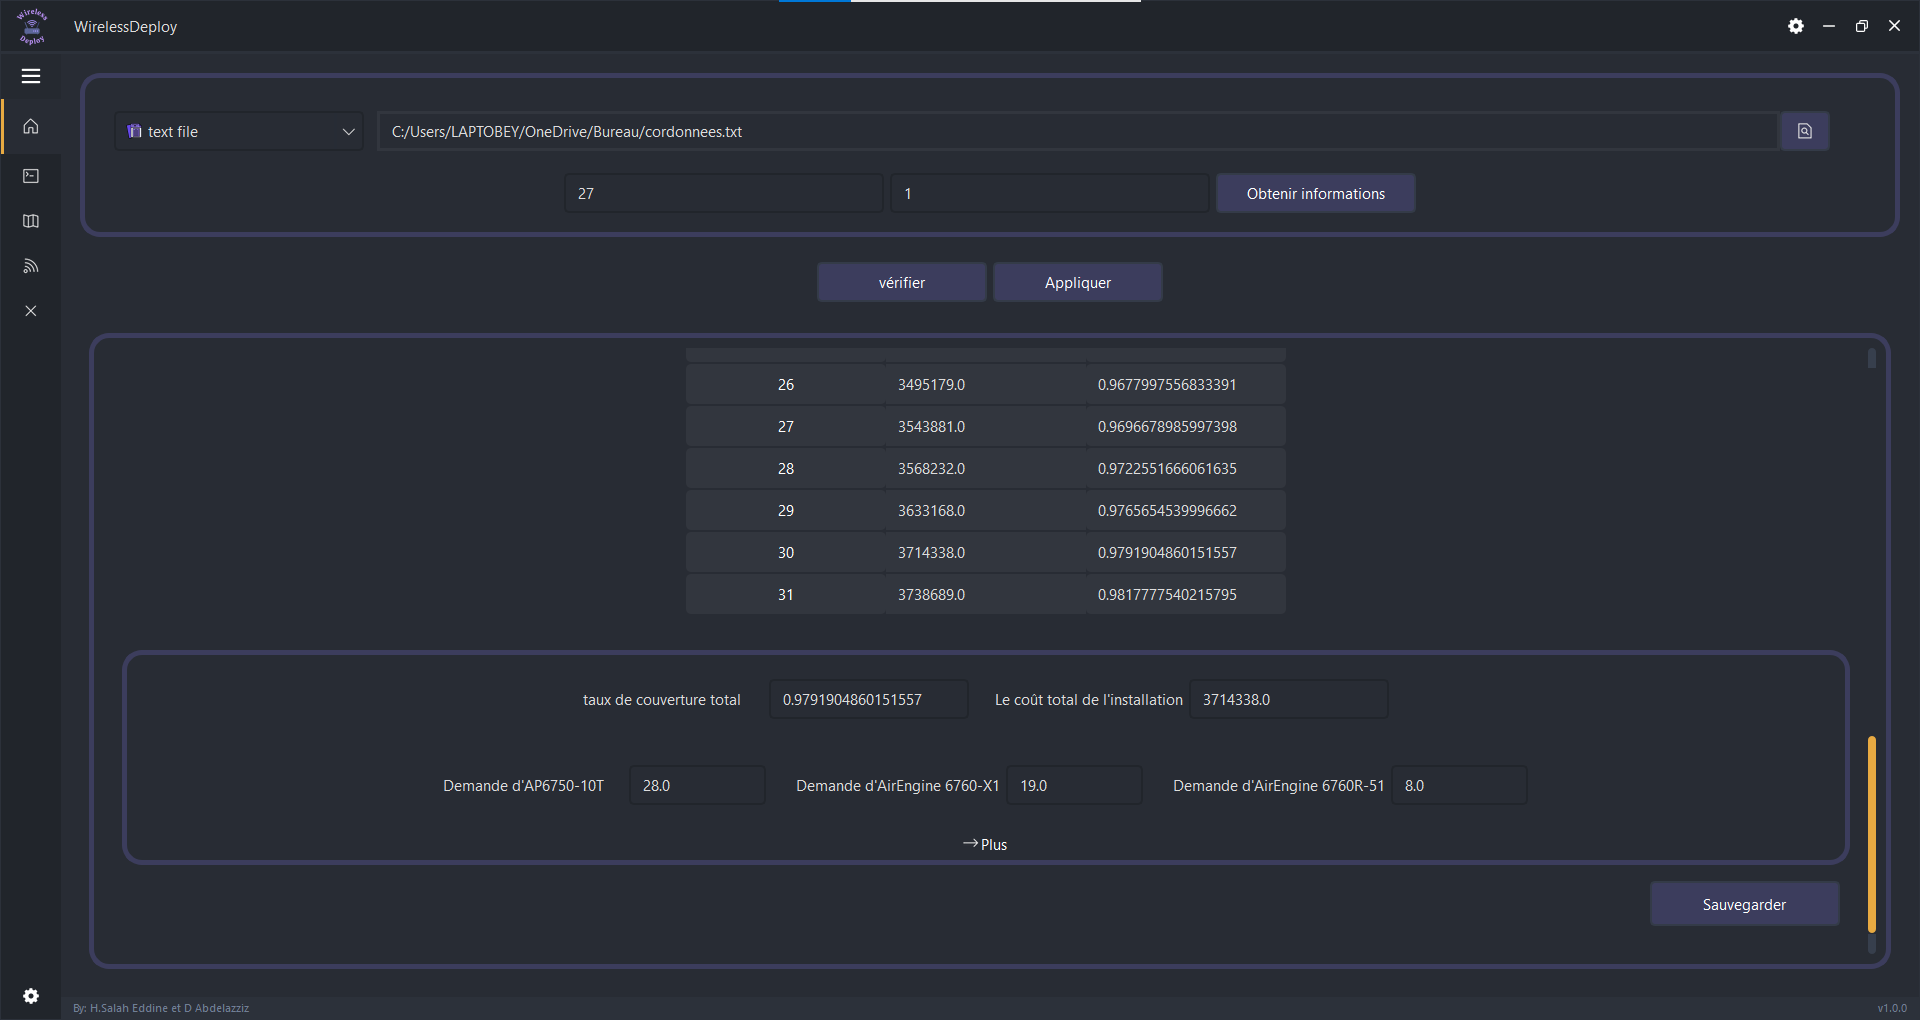
Task: Open settings gear in title bar
Action: [1796, 26]
